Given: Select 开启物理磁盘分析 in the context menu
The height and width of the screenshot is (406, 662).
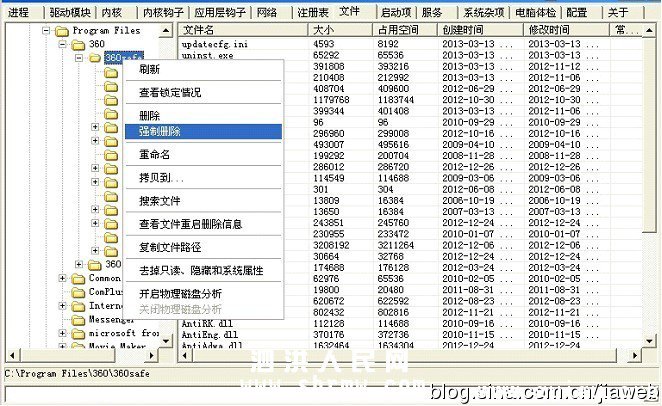Looking at the screenshot, I should (x=203, y=294).
